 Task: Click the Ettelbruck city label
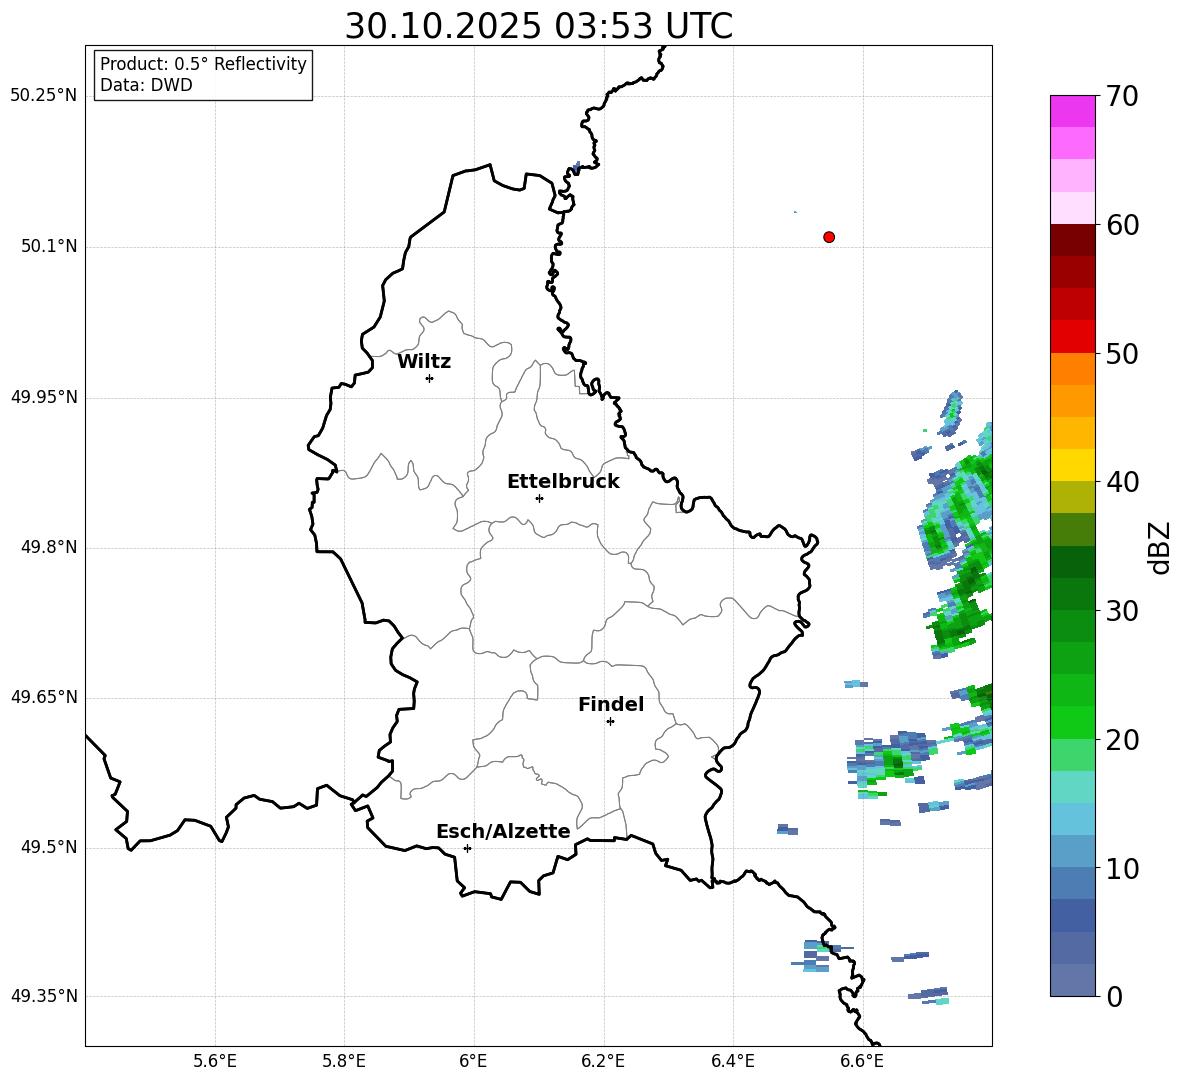(x=563, y=482)
